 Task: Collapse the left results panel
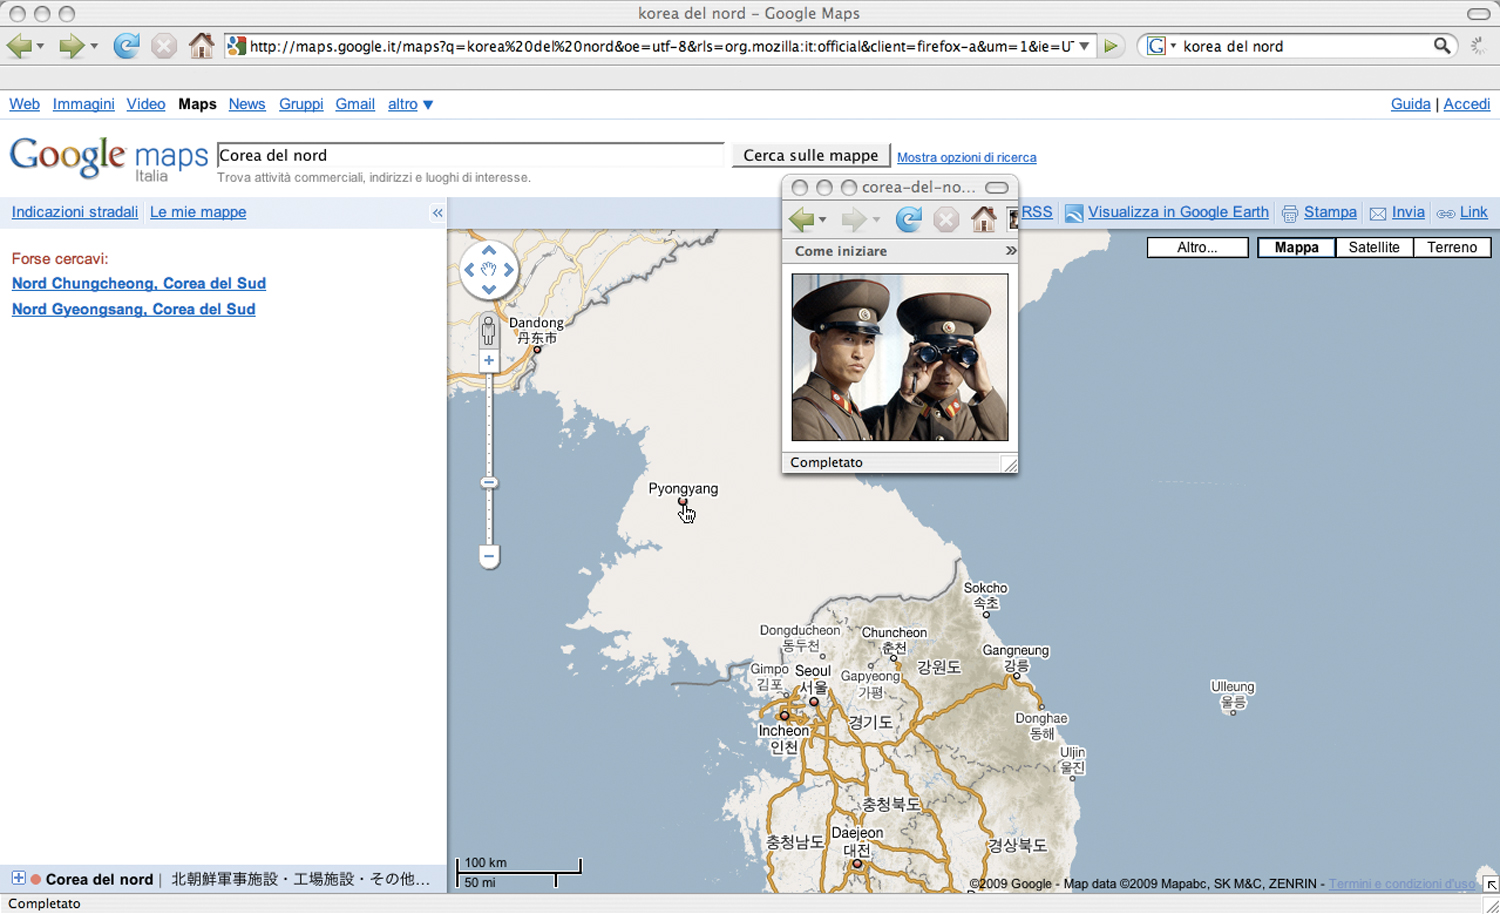point(437,213)
